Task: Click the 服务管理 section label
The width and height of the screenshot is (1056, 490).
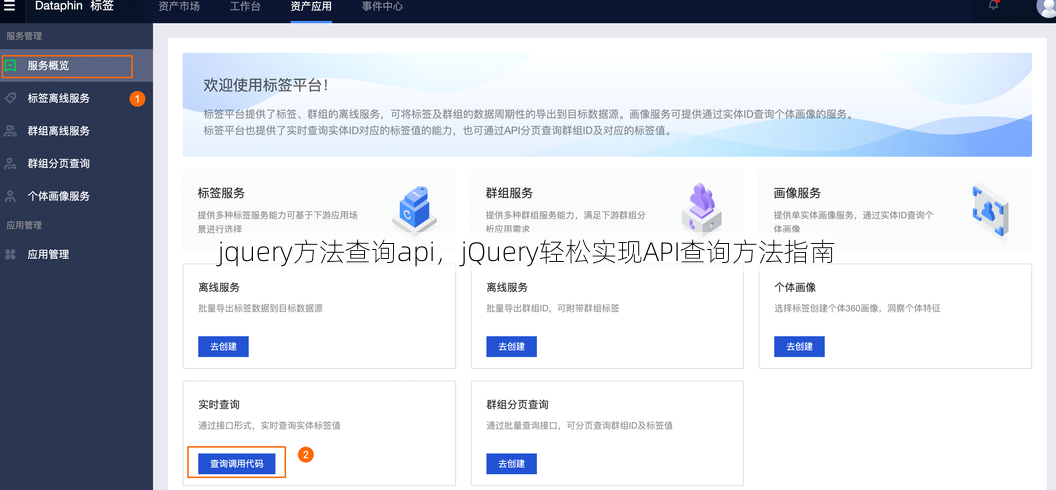Action: 24,36
